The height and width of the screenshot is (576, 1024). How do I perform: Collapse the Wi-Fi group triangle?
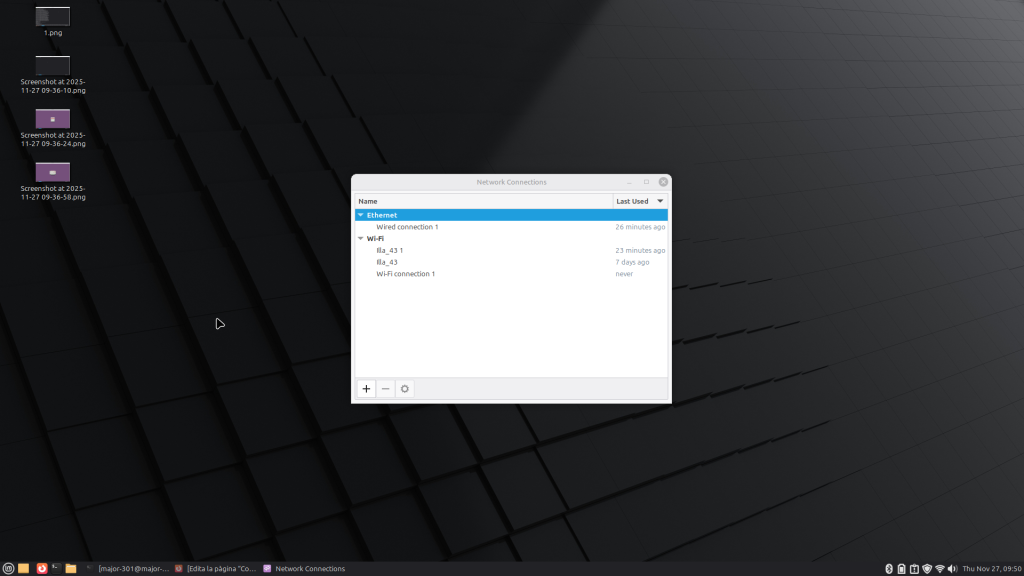[x=361, y=239]
